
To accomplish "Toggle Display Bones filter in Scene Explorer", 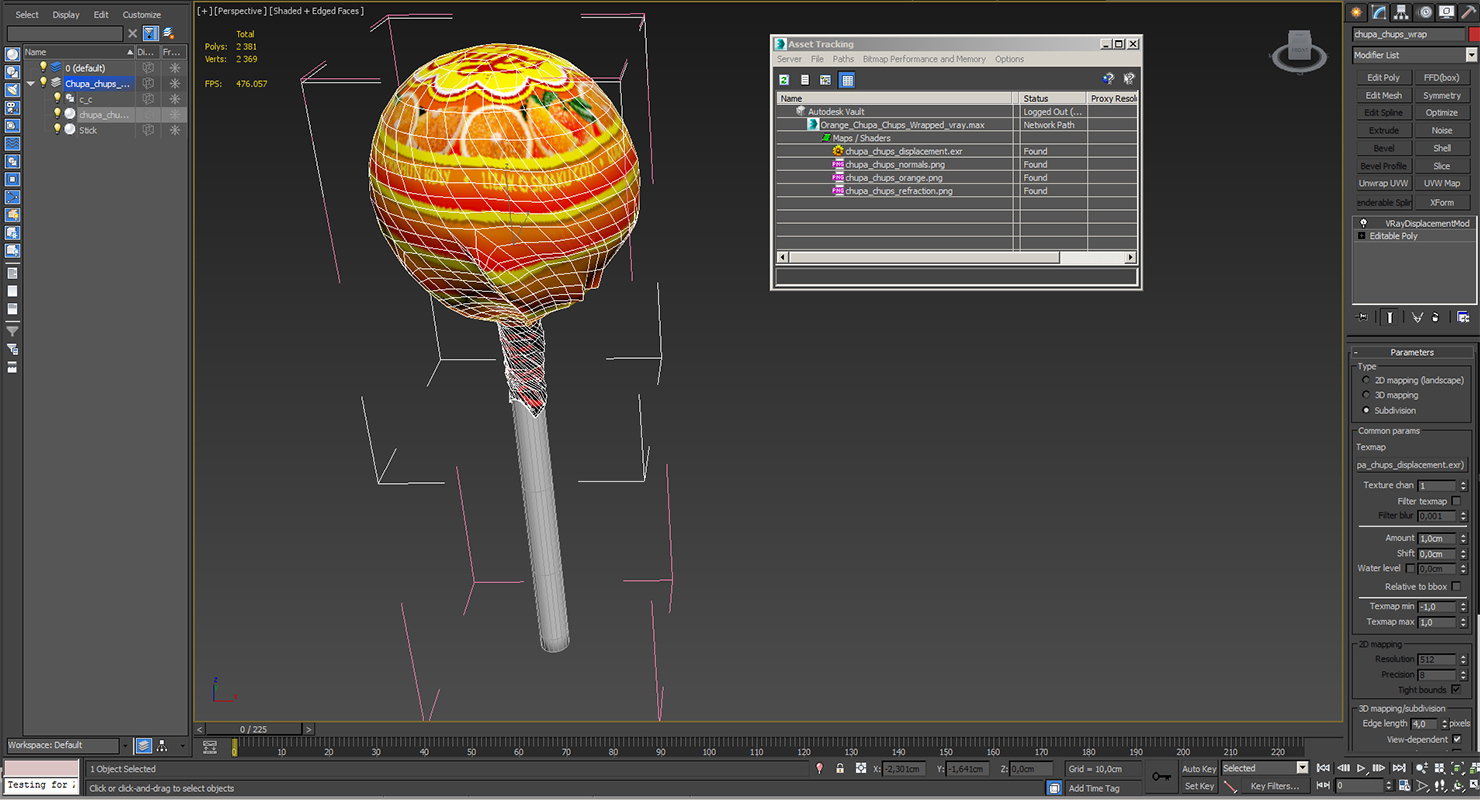I will 12,198.
